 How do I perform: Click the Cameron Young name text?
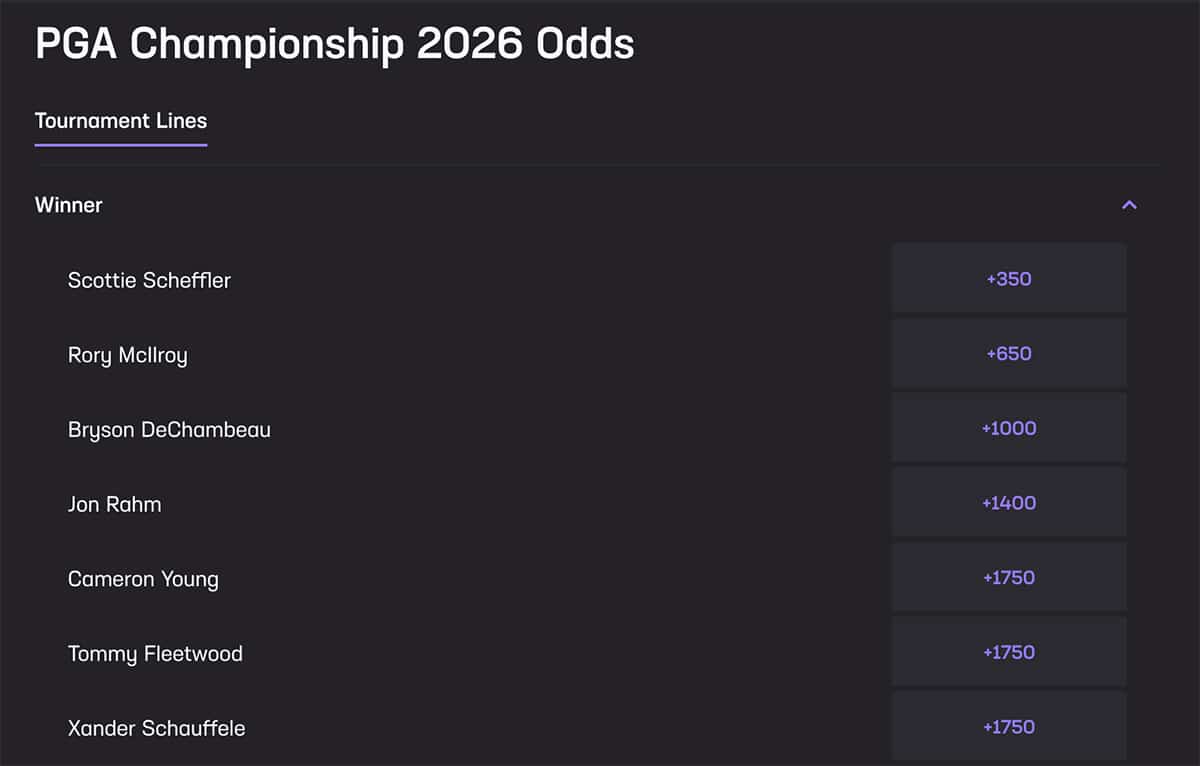coord(143,578)
